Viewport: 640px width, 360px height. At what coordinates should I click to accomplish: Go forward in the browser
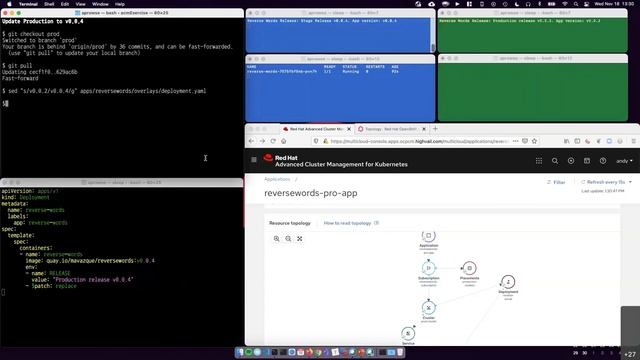(x=262, y=141)
